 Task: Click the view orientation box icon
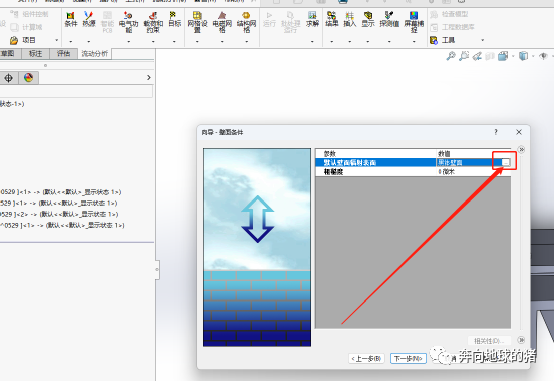point(503,56)
